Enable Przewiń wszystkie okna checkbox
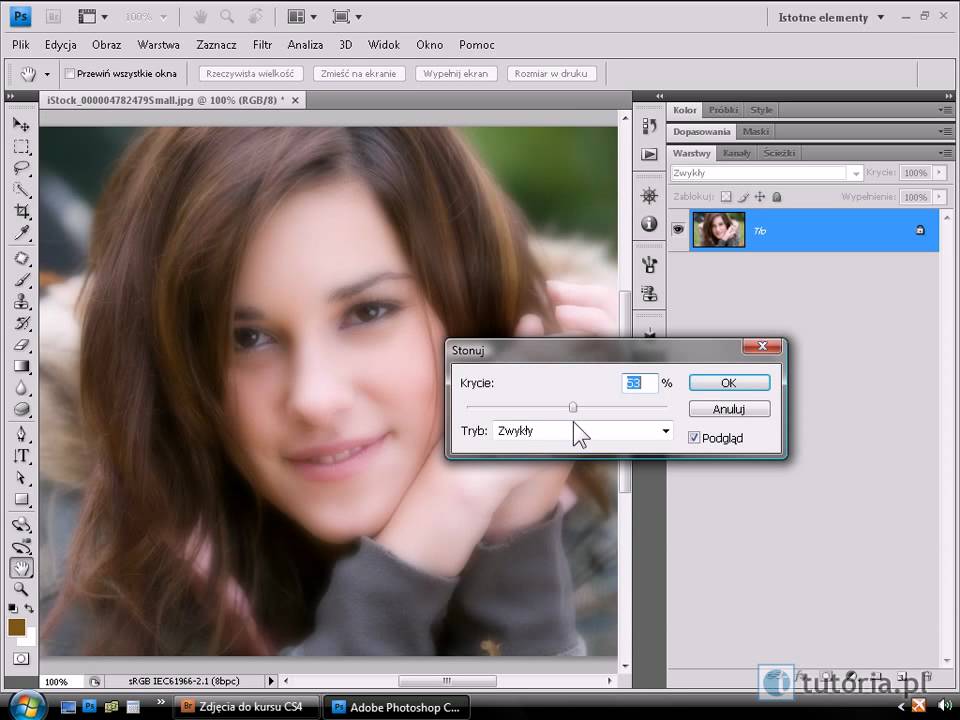 tap(70, 73)
